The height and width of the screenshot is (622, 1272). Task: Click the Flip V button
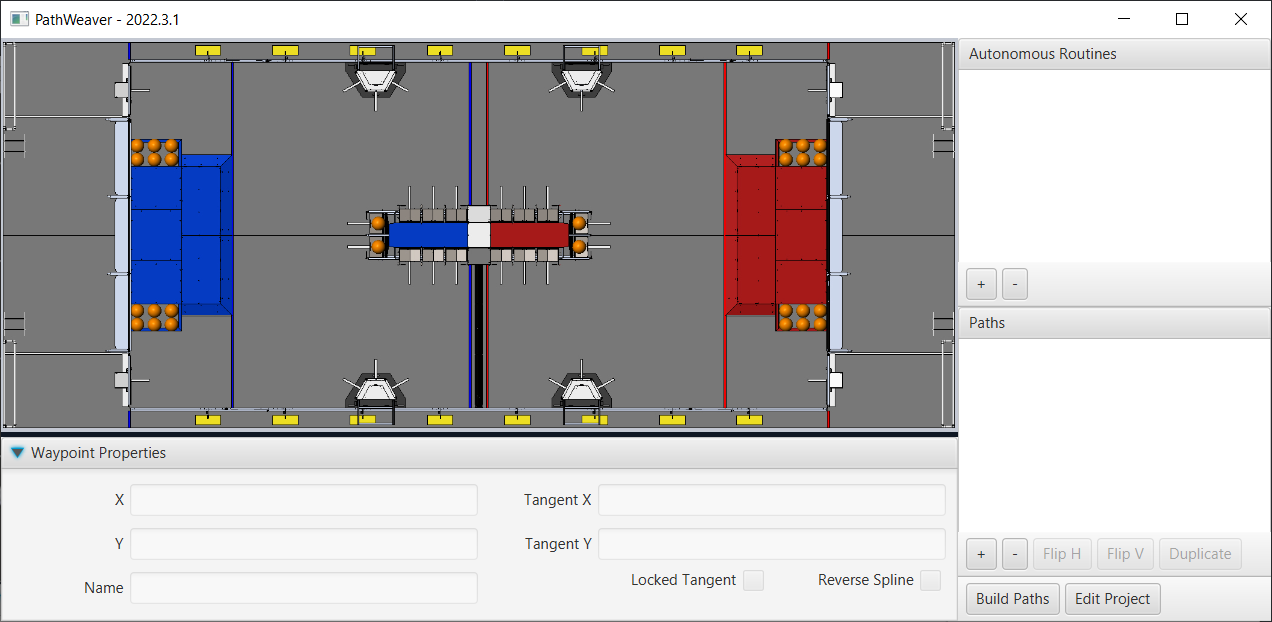1125,553
